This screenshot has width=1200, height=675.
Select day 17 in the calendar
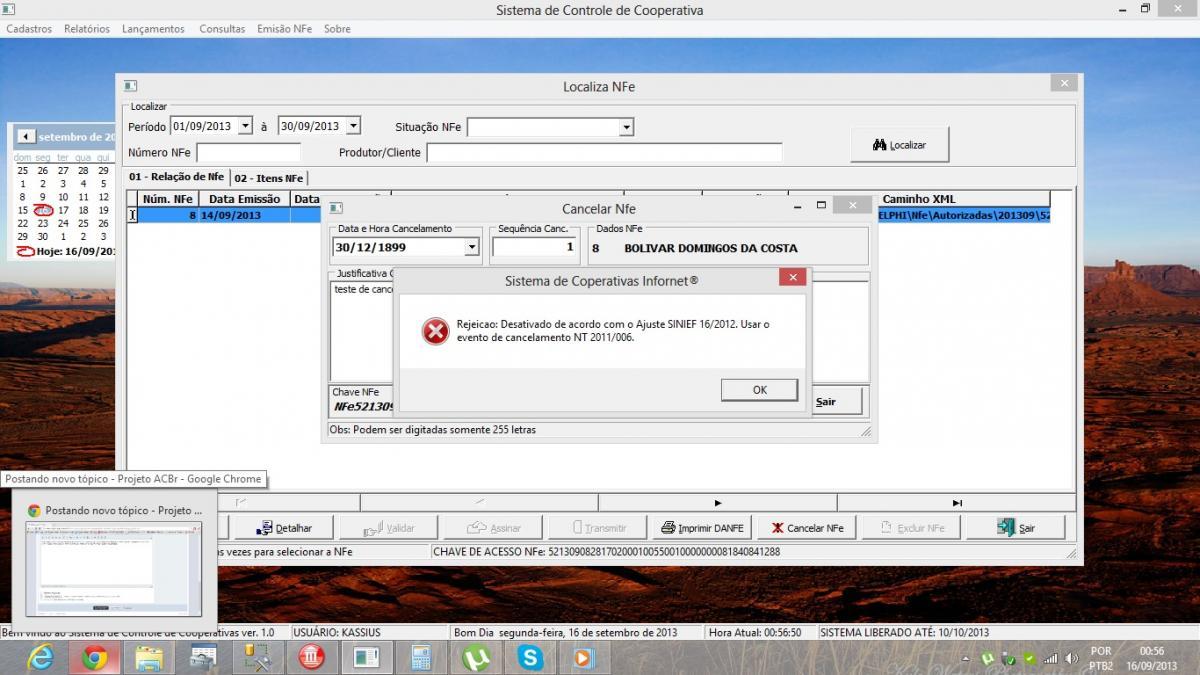click(x=63, y=210)
